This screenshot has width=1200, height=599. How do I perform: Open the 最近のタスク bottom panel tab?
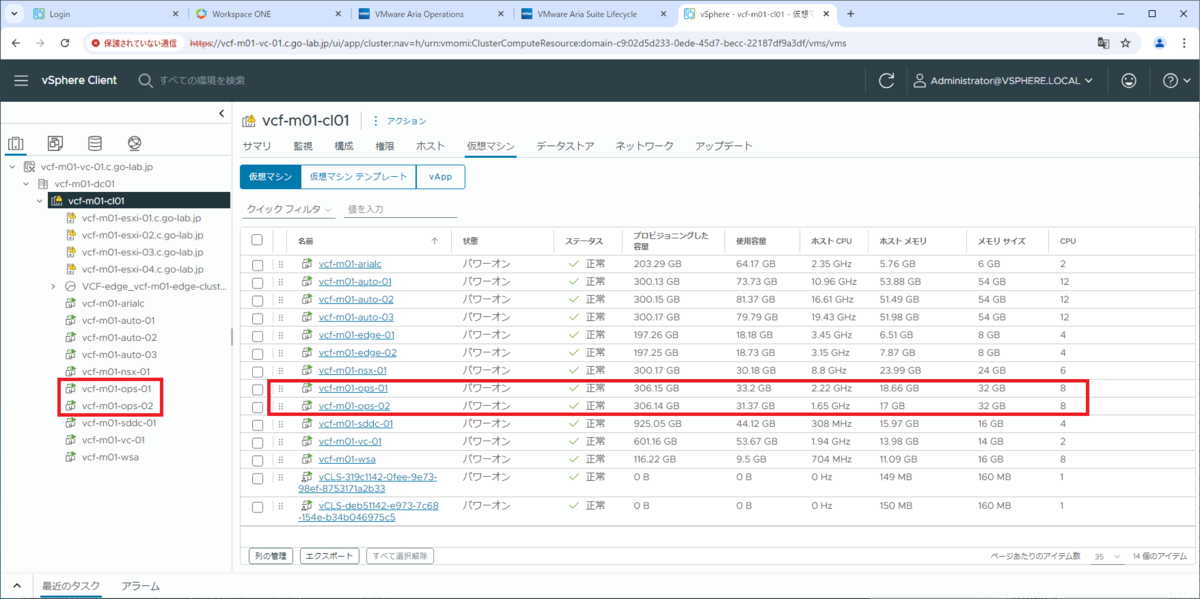coord(70,586)
